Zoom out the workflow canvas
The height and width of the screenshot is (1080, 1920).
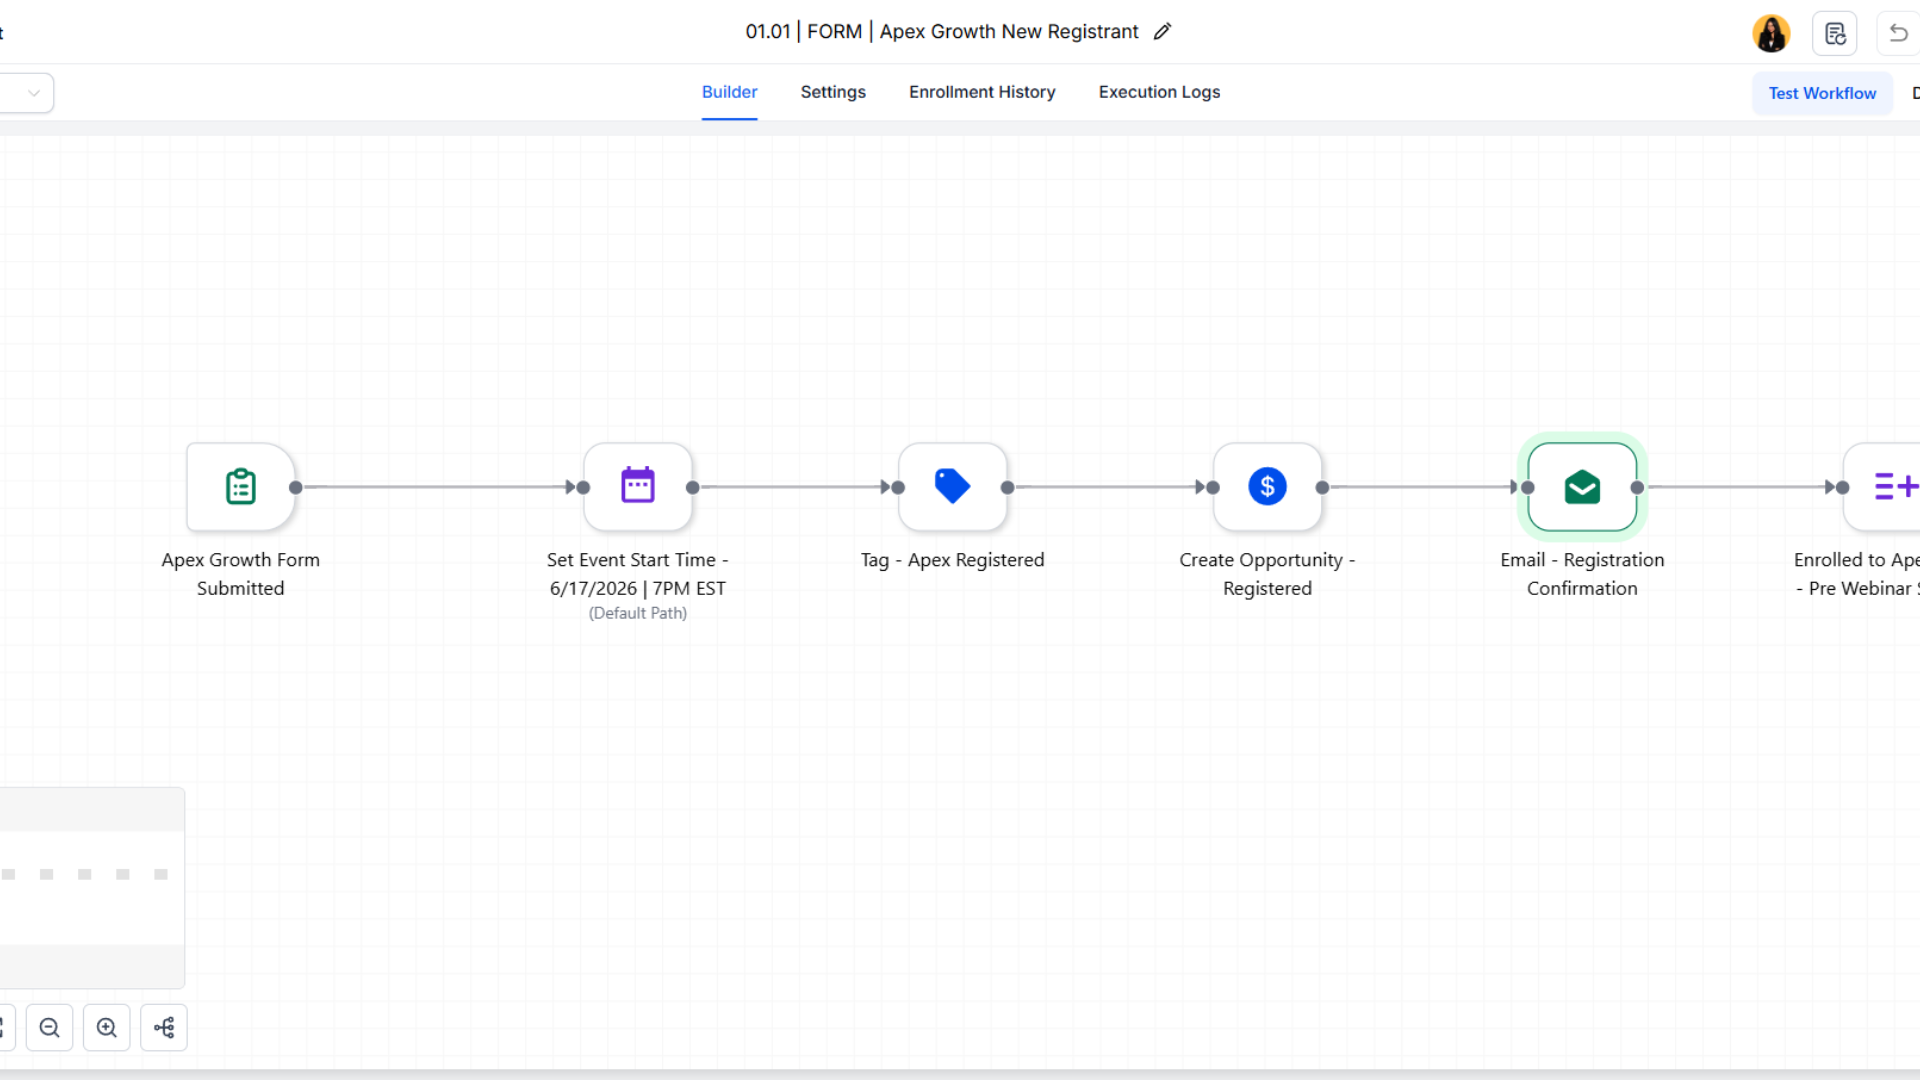50,1028
